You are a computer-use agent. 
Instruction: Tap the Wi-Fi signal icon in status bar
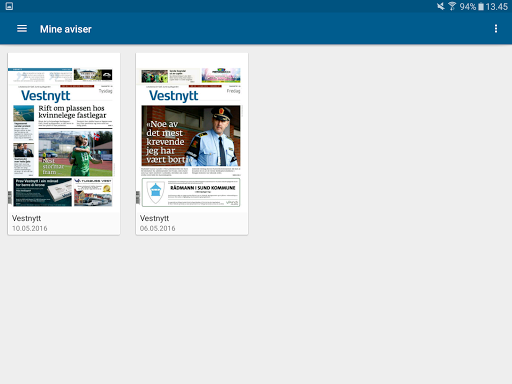pos(452,6)
